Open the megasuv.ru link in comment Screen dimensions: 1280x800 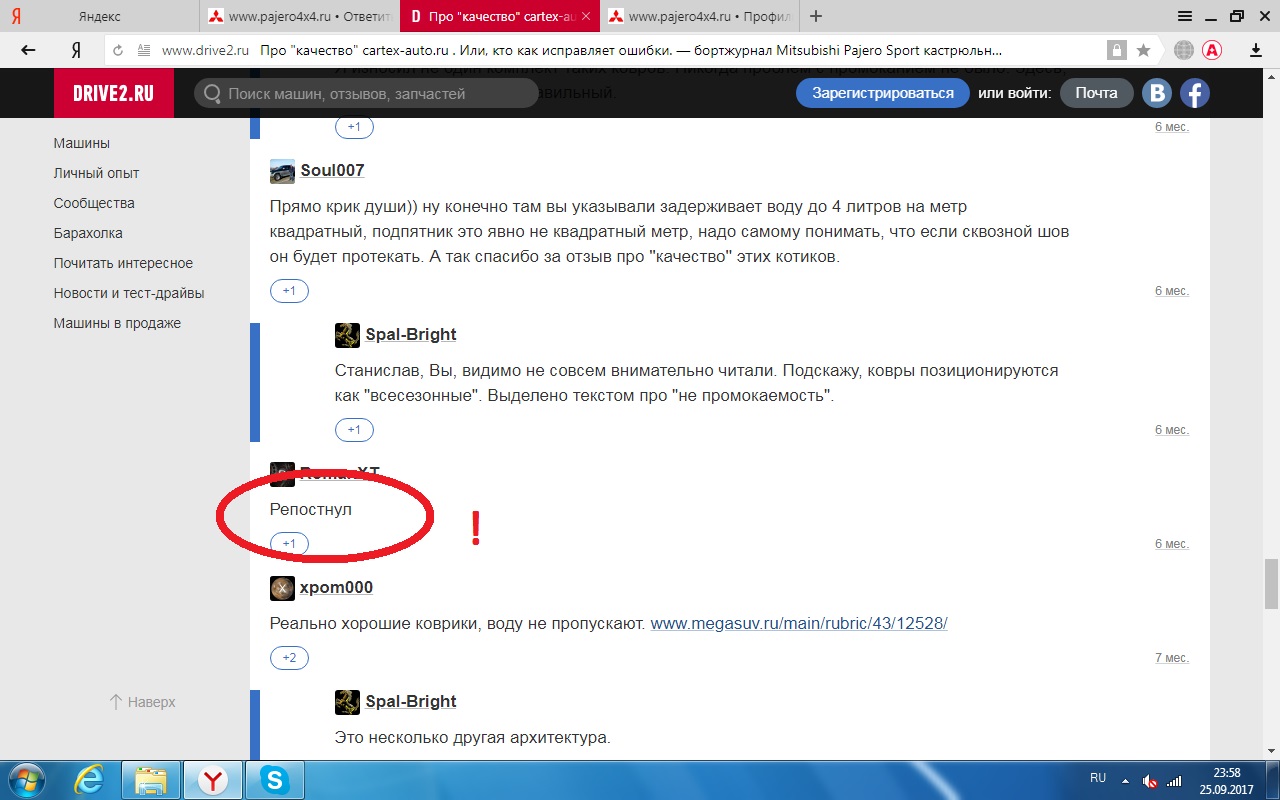[798, 623]
